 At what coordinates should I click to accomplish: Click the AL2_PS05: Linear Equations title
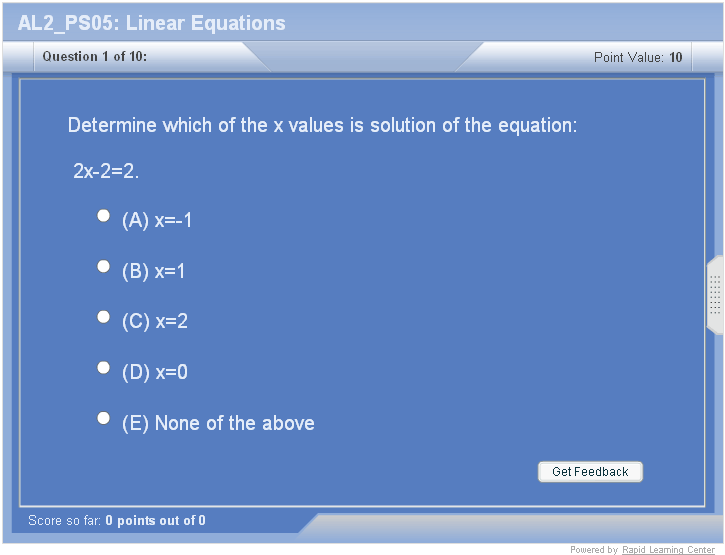pyautogui.click(x=152, y=23)
